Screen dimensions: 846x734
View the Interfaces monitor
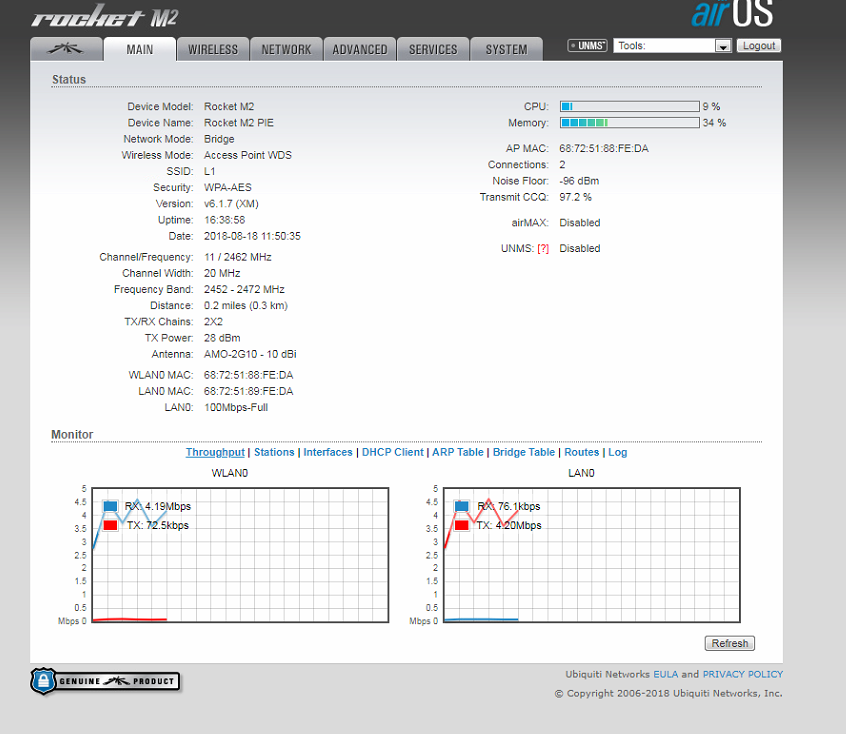click(328, 452)
